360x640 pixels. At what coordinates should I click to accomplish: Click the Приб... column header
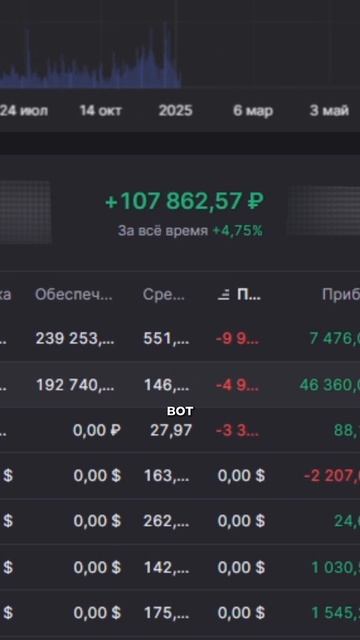click(x=341, y=295)
